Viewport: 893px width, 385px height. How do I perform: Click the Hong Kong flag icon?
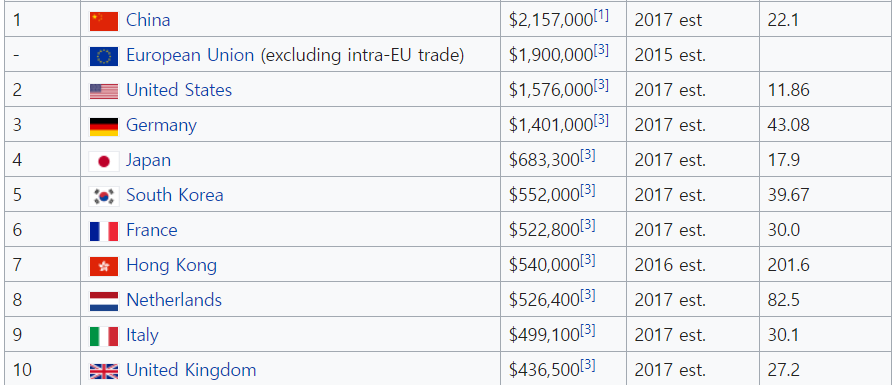104,266
